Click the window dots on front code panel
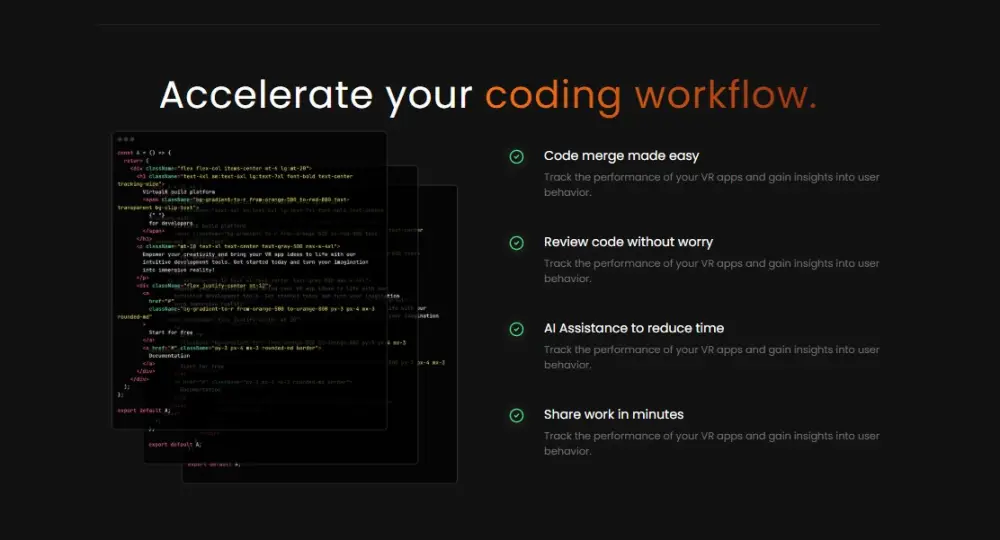 (x=126, y=139)
